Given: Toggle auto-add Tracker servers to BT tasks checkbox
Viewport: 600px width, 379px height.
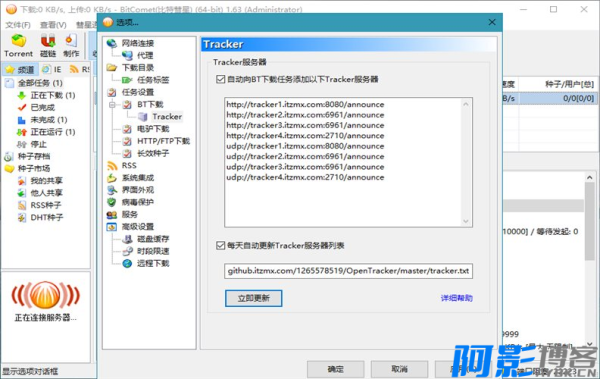Looking at the screenshot, I should coord(220,79).
